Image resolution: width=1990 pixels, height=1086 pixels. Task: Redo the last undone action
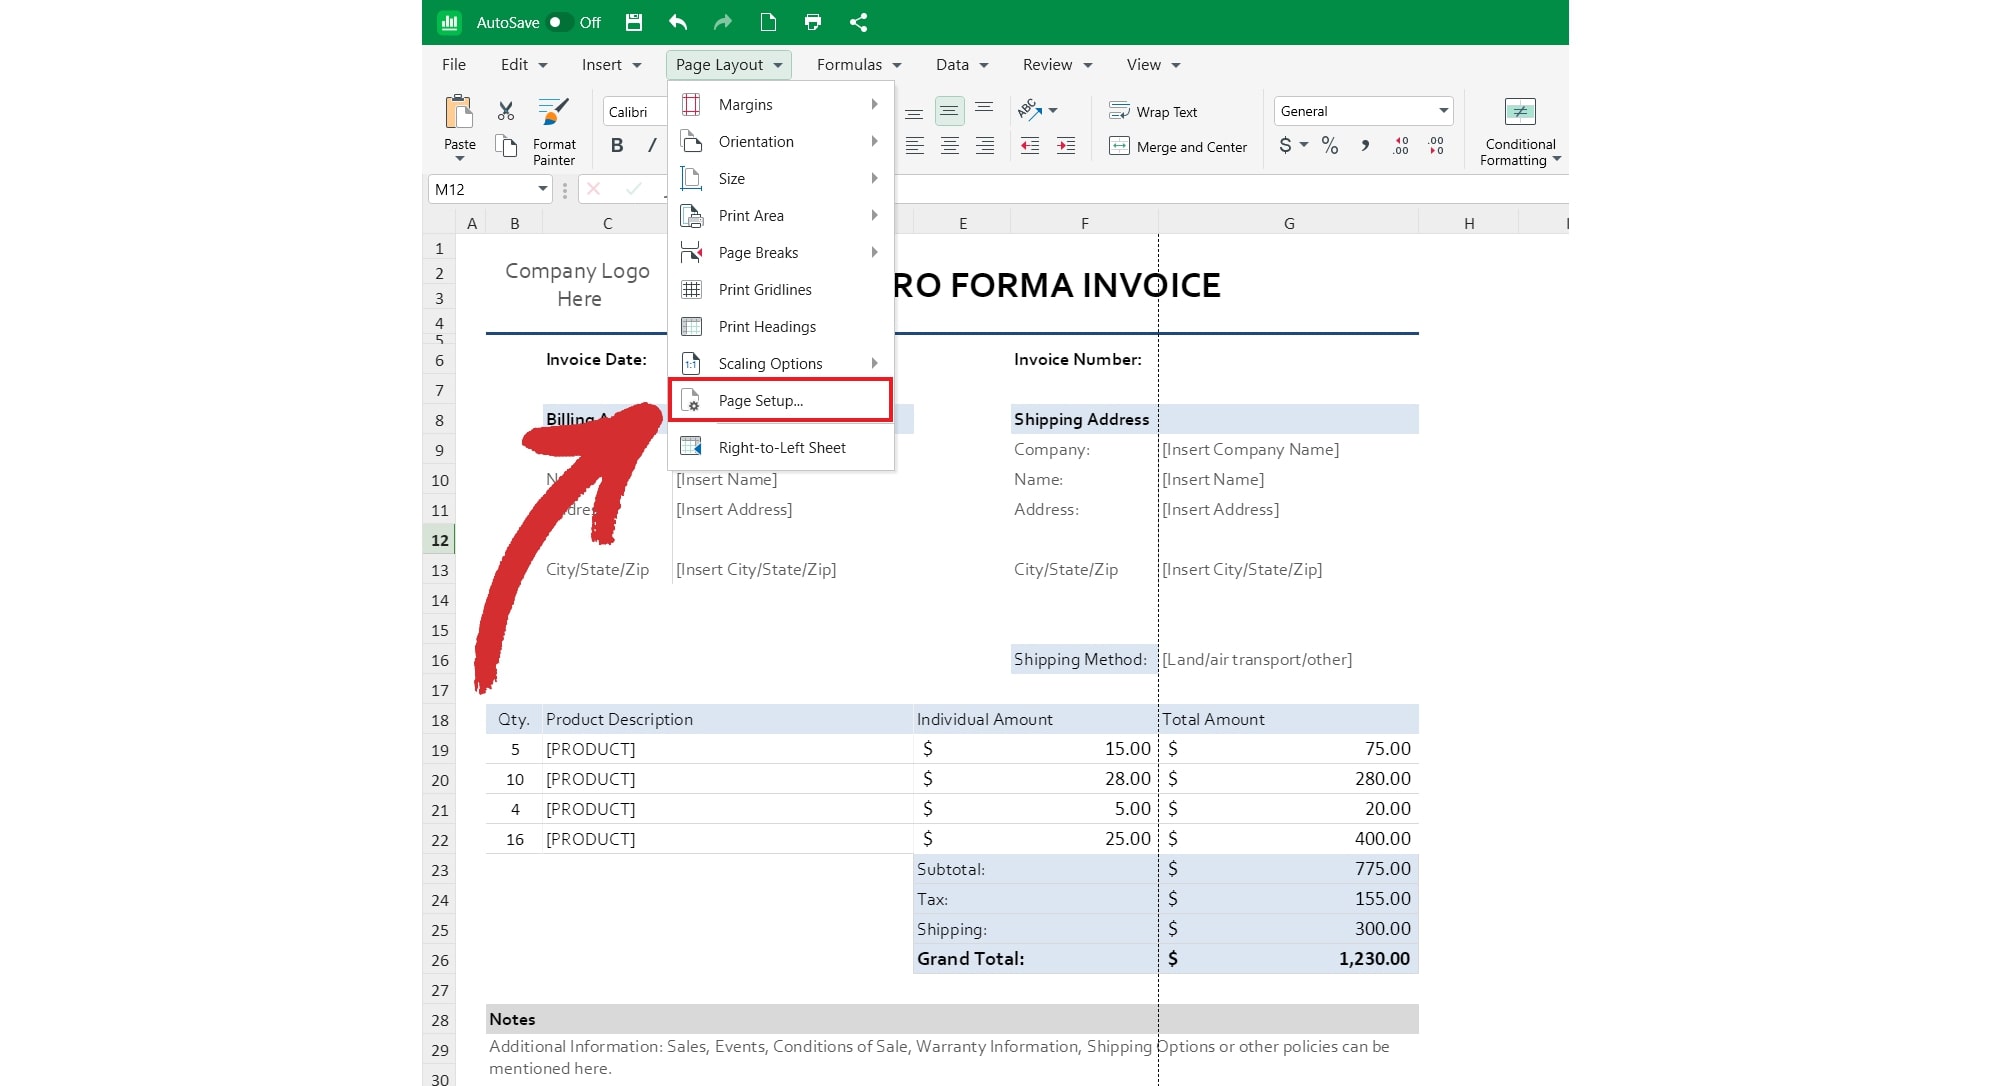722,22
